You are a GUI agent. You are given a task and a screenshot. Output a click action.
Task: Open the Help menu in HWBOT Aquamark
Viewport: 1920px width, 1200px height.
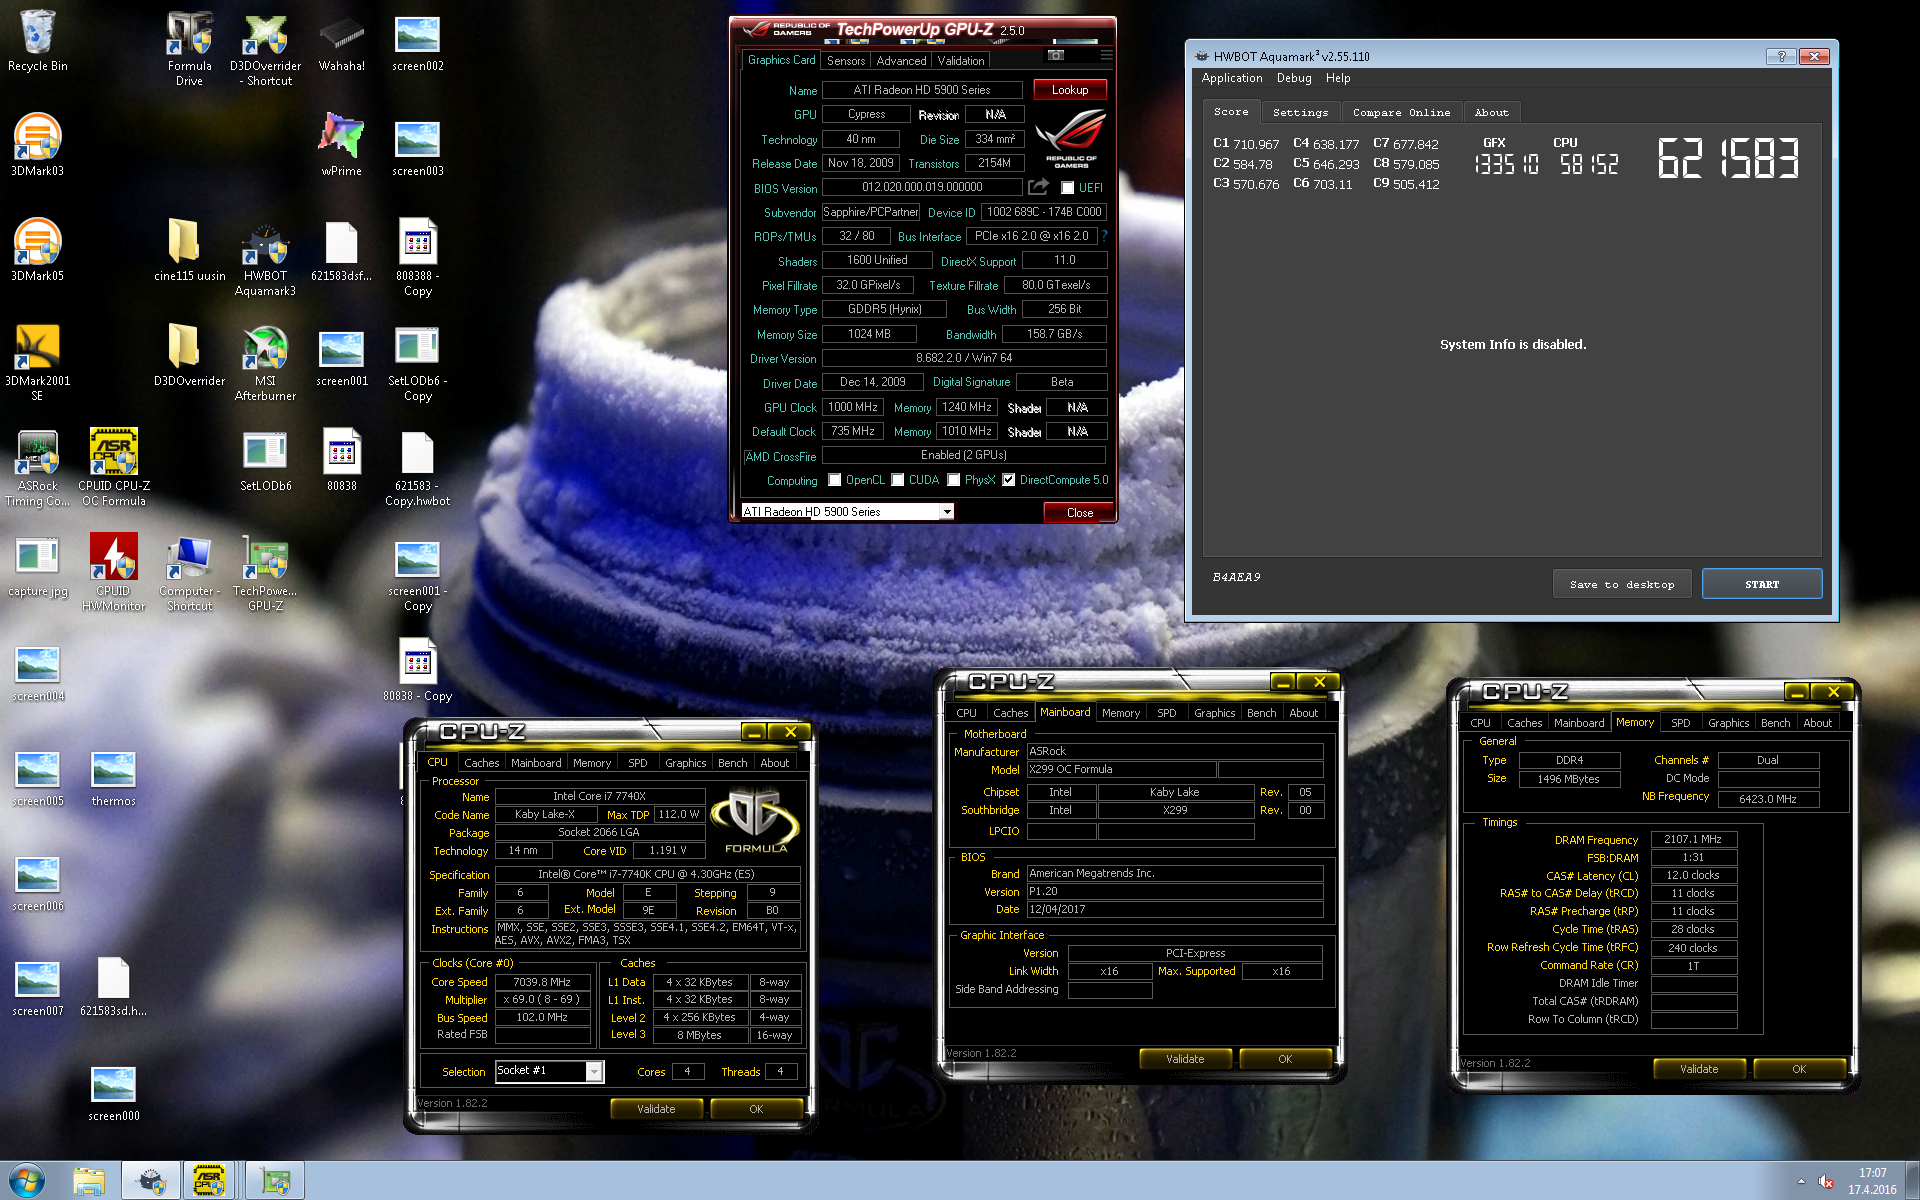click(x=1338, y=78)
